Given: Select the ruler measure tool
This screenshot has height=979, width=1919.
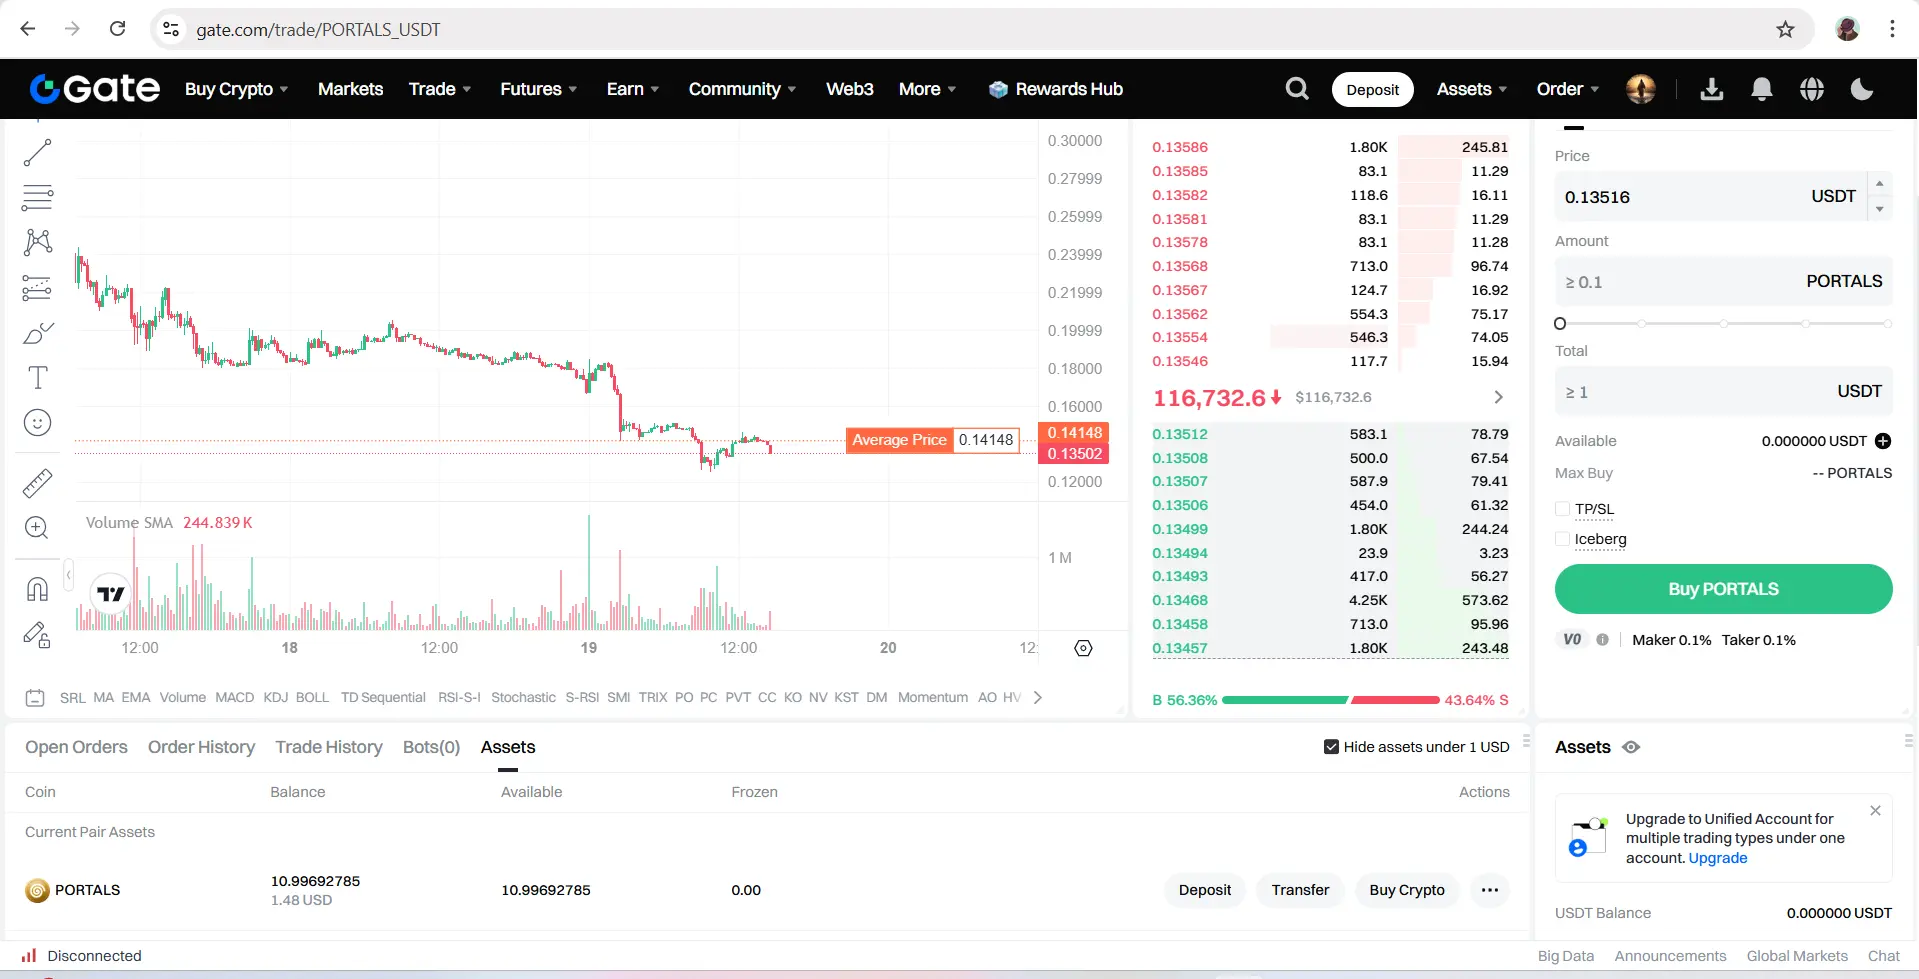Looking at the screenshot, I should (x=37, y=484).
